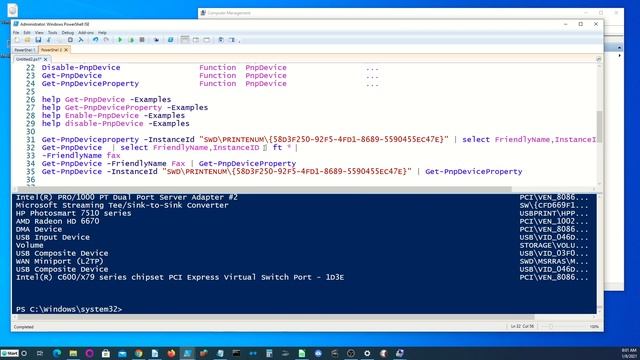Click the New remote PowerShell tab icon

tap(156, 40)
